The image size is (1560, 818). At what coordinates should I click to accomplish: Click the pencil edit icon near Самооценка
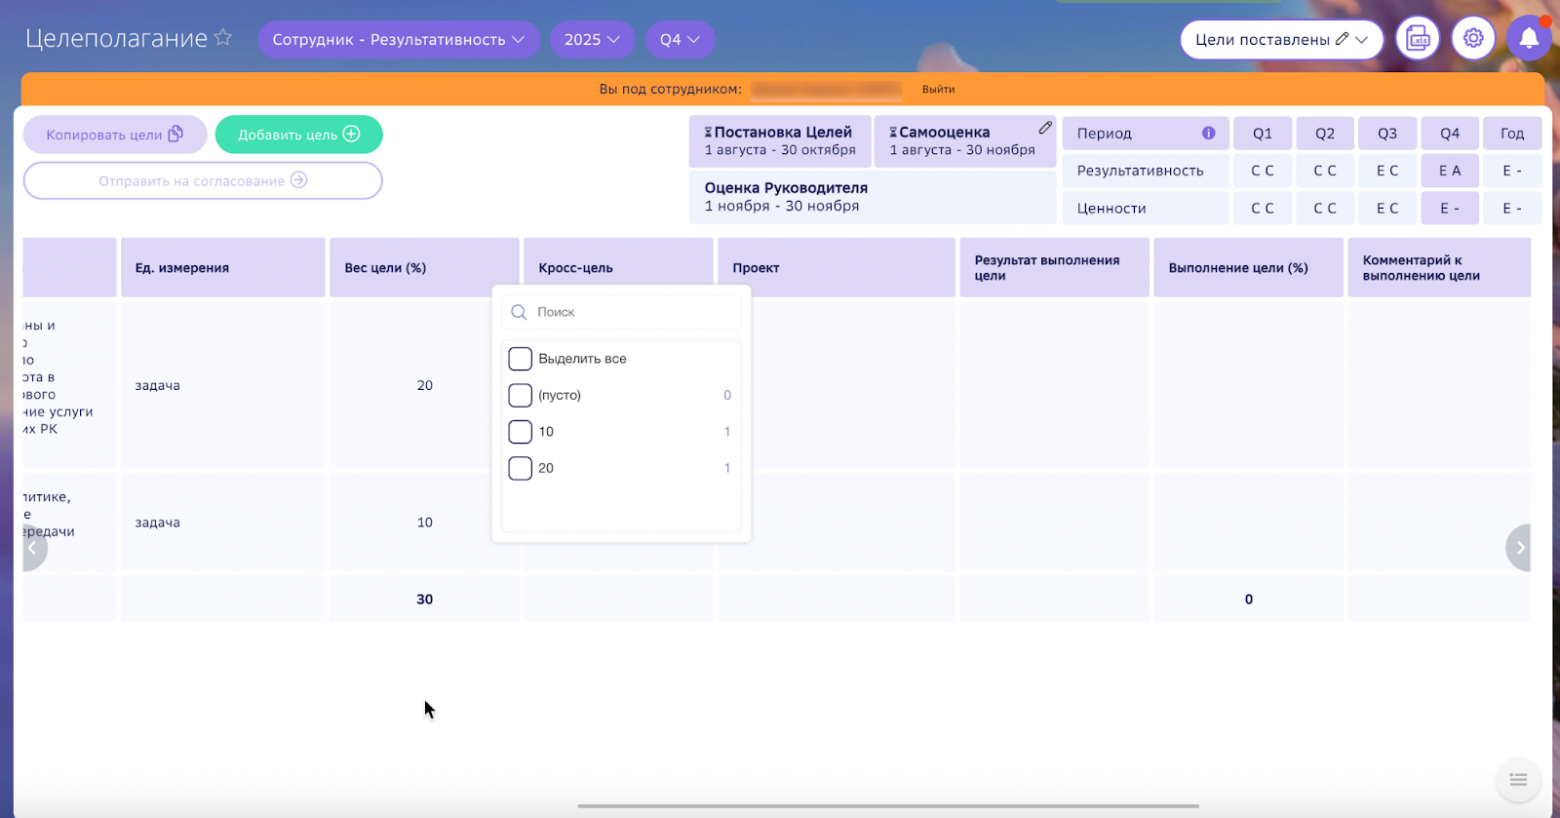(x=1045, y=128)
